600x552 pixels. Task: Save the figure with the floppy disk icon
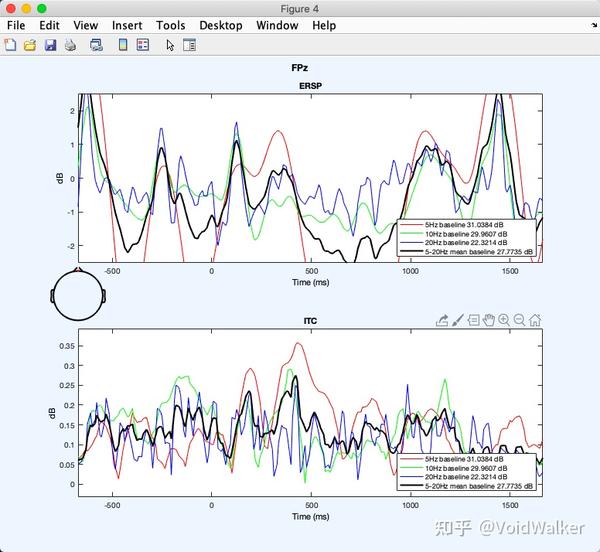[x=50, y=45]
